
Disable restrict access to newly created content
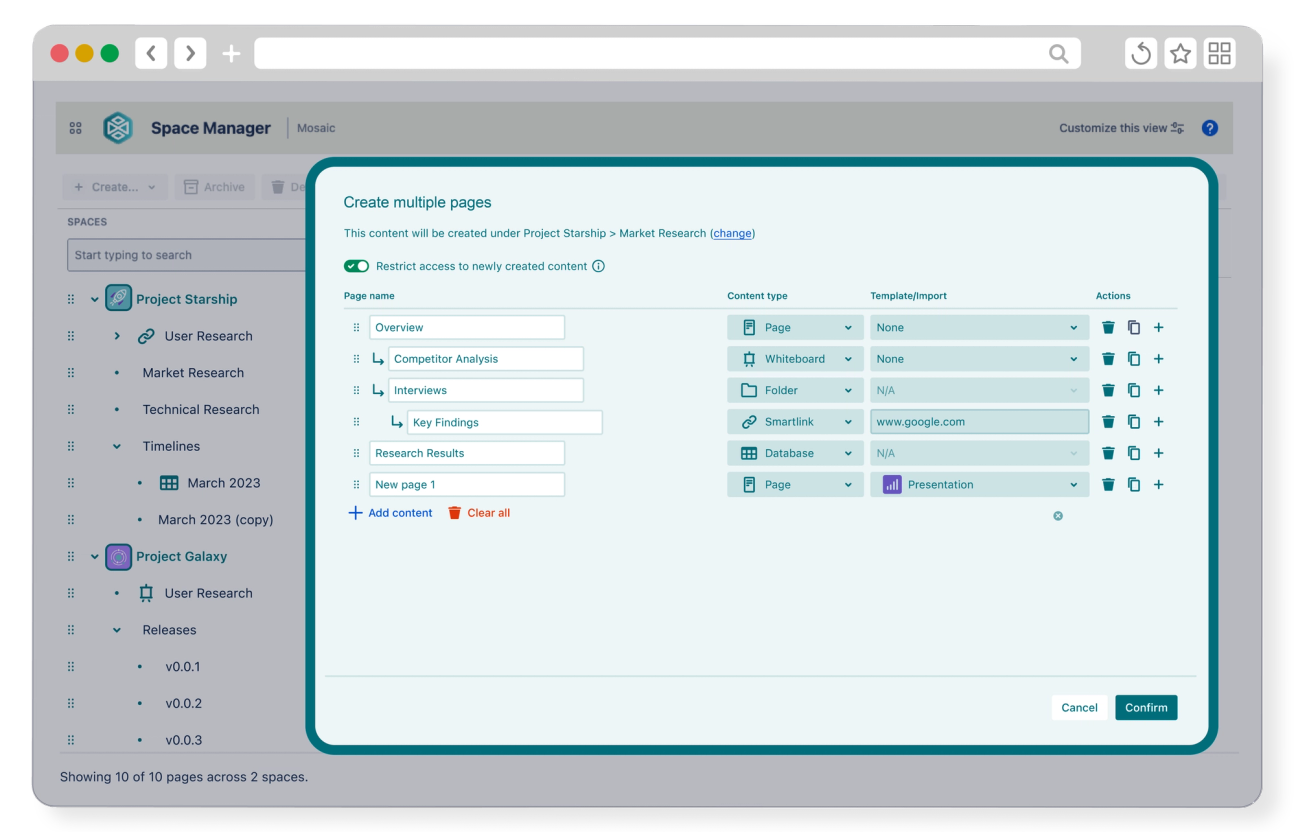click(356, 266)
